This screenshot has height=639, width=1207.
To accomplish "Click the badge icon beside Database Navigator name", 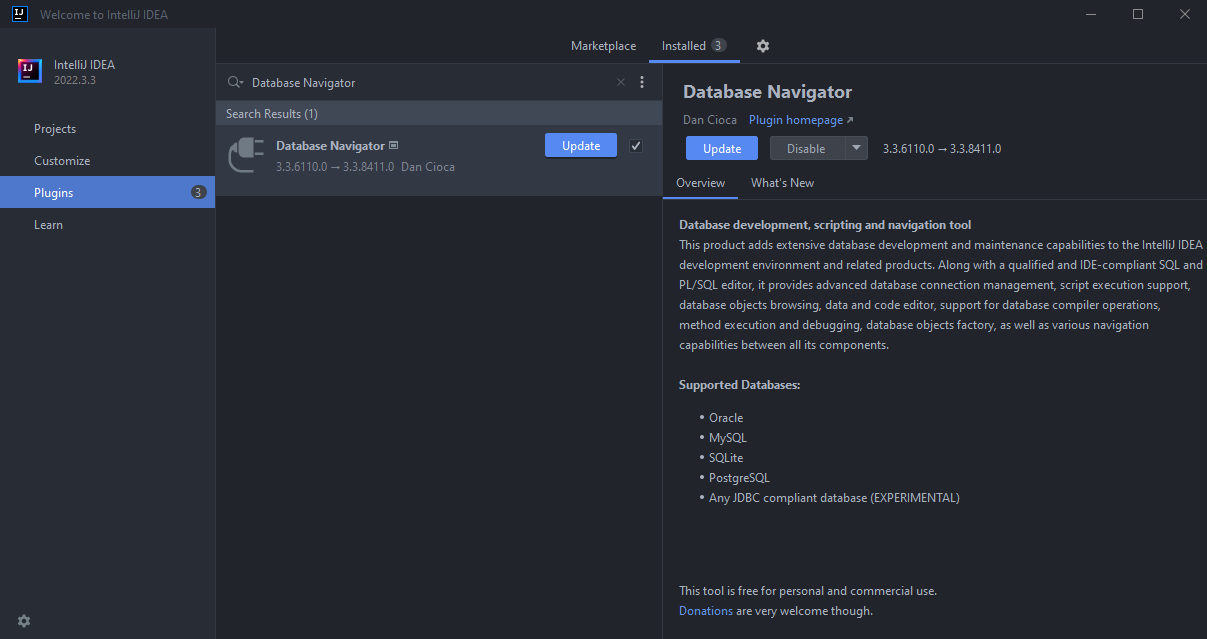I will (392, 144).
